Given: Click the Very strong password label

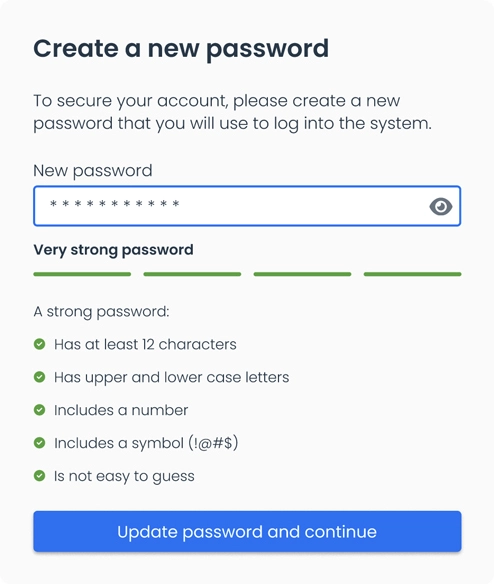Looking at the screenshot, I should coord(113,250).
